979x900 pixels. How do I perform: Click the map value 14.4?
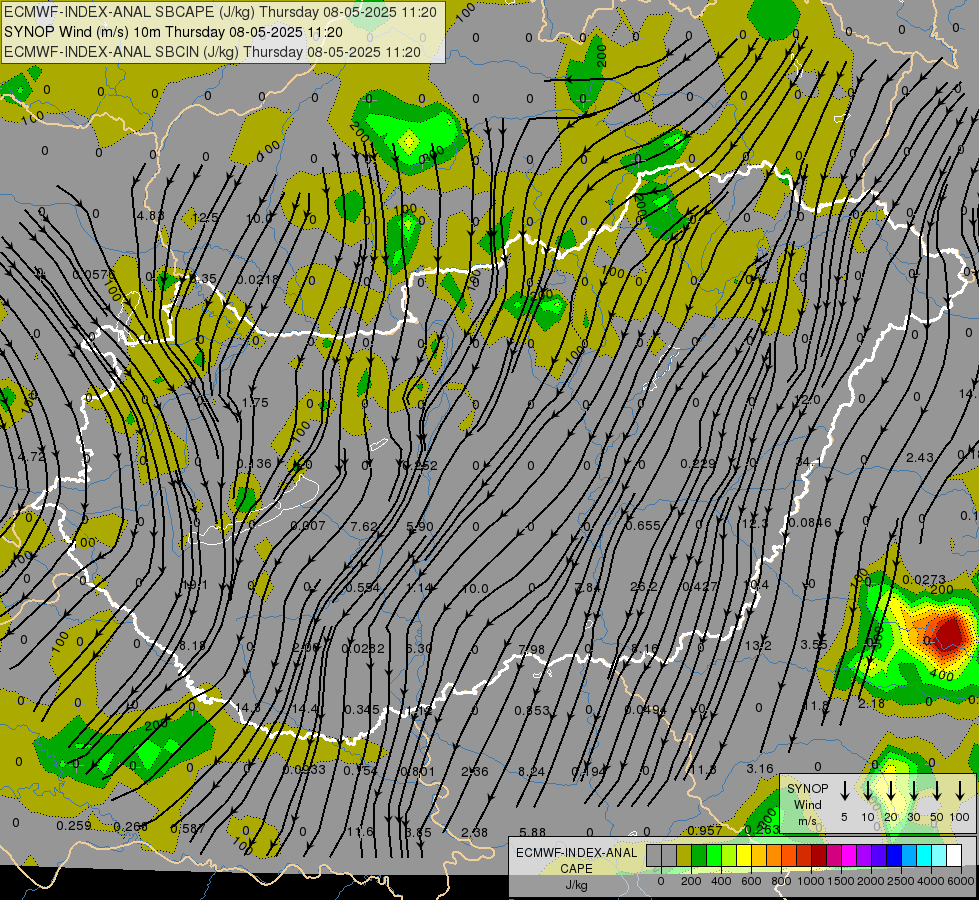[305, 709]
